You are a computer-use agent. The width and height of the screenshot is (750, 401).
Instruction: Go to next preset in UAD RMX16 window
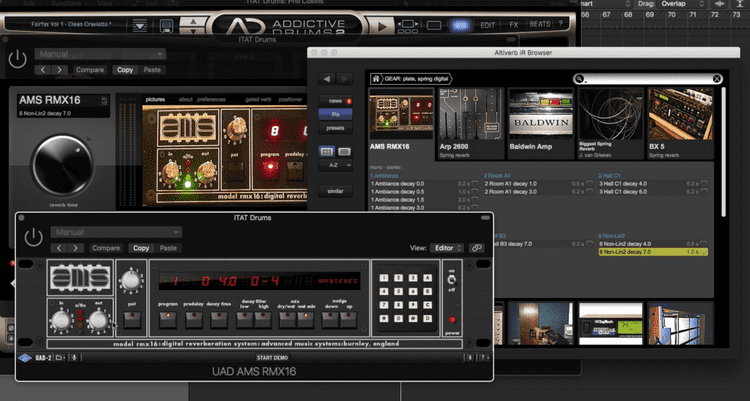76,248
